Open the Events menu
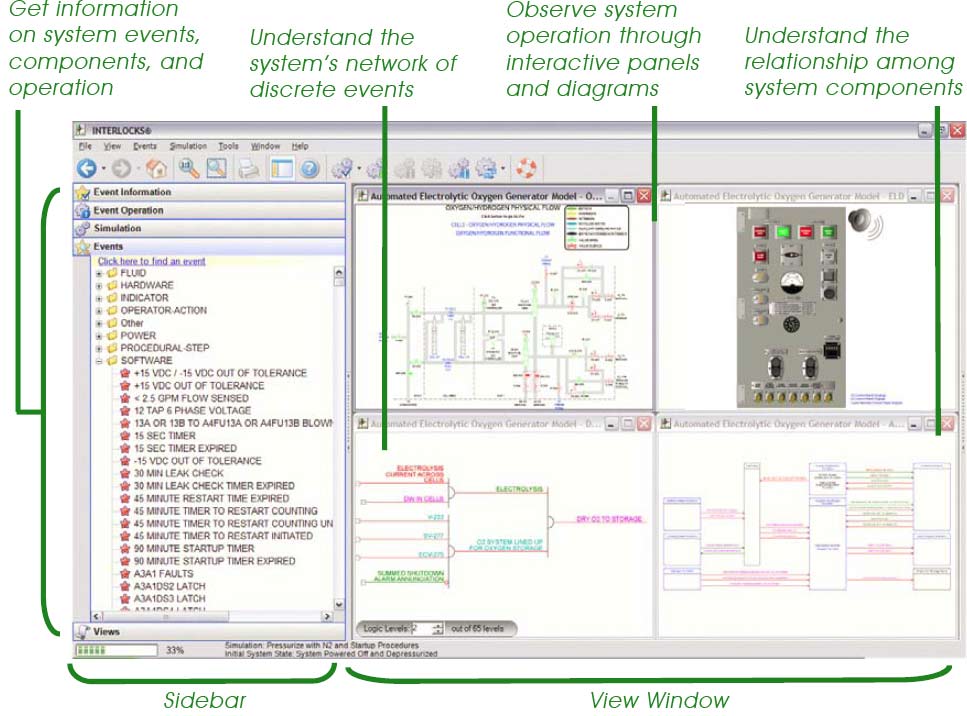Screen dimensions: 967x716 click(x=145, y=146)
